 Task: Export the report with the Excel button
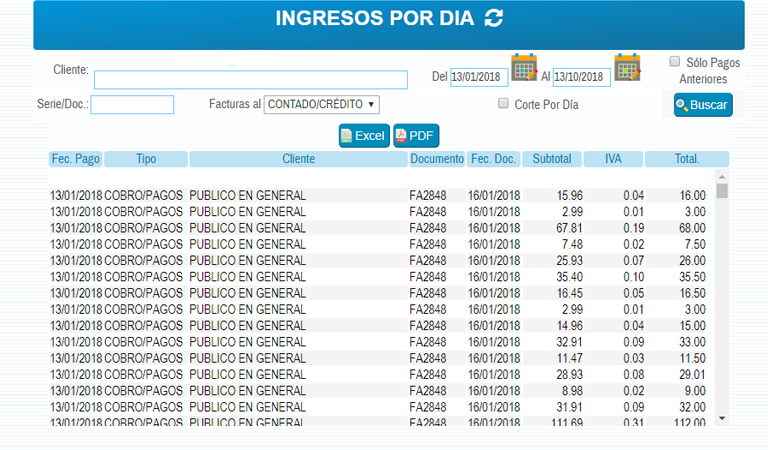364,136
